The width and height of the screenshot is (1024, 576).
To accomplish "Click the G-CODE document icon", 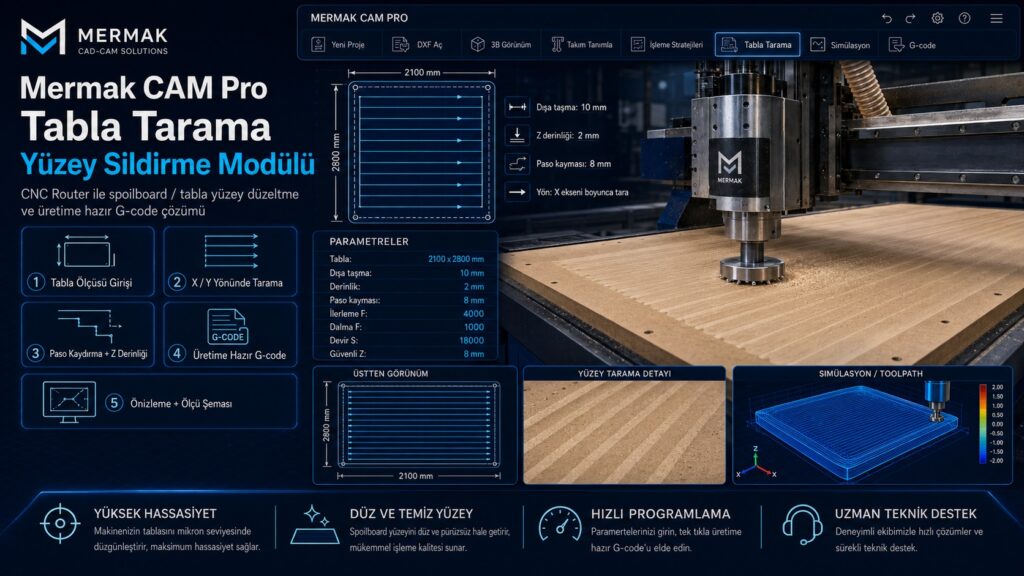I will point(227,327).
